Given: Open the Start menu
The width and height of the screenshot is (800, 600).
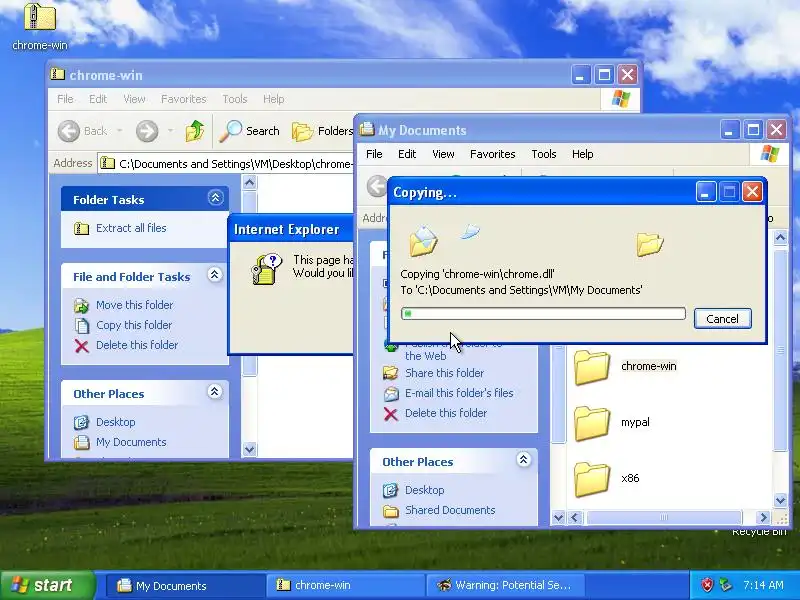Looking at the screenshot, I should [x=47, y=585].
